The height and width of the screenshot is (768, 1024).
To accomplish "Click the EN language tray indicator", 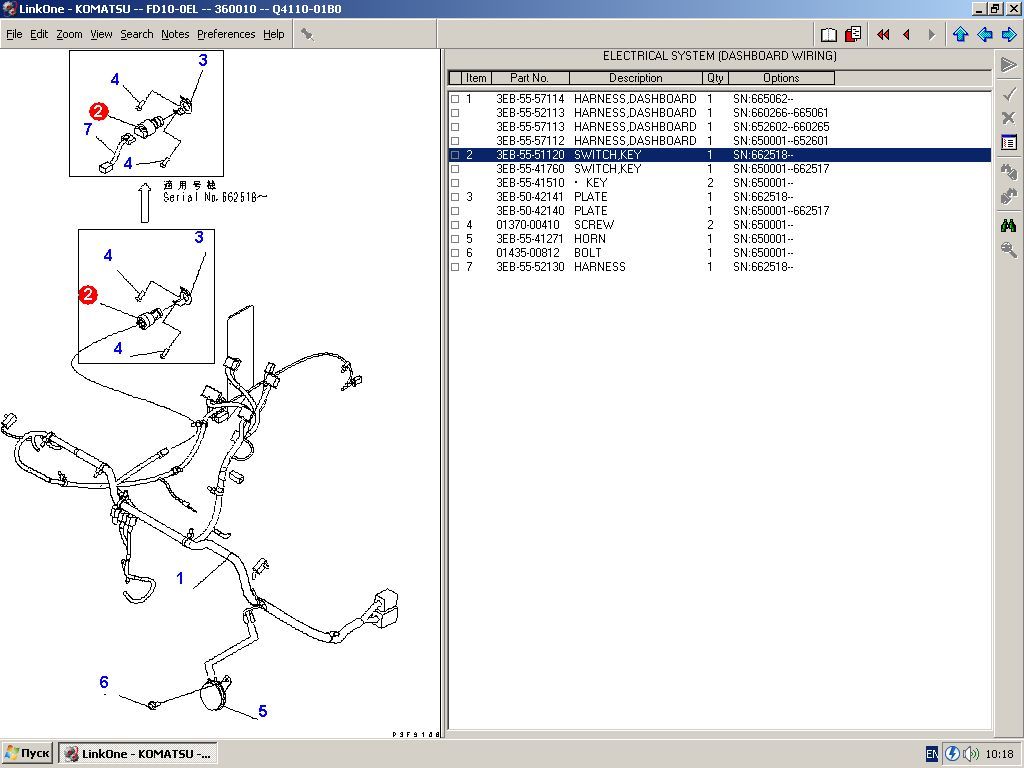I will coord(932,754).
